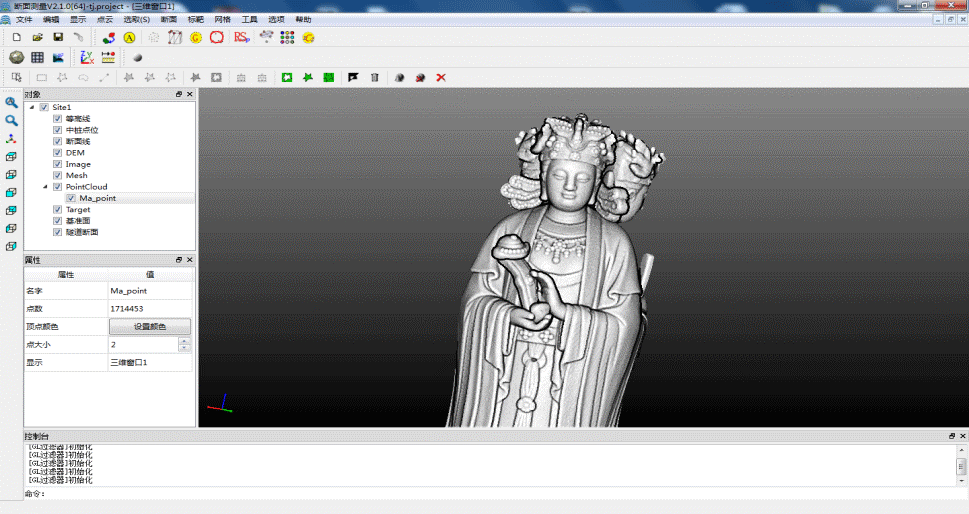Close the 属性 properties panel
The height and width of the screenshot is (514, 969).
pos(189,260)
